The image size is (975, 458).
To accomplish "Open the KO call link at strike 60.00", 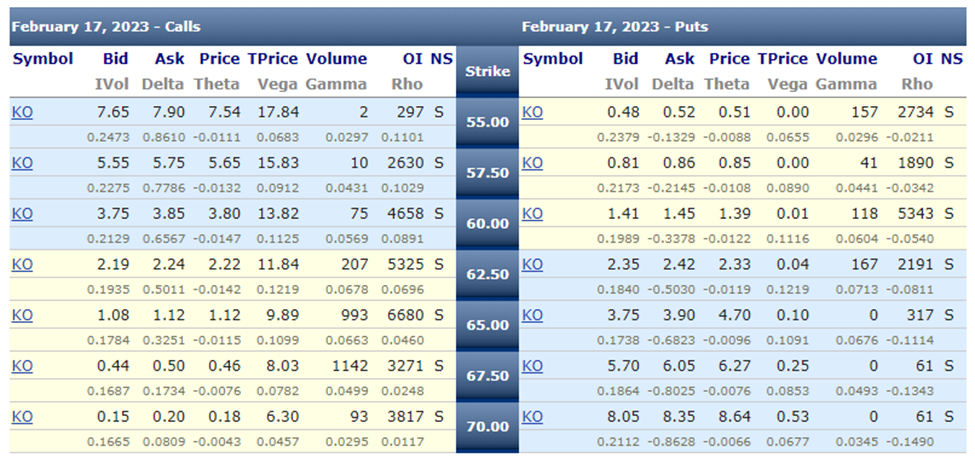I will pyautogui.click(x=22, y=214).
